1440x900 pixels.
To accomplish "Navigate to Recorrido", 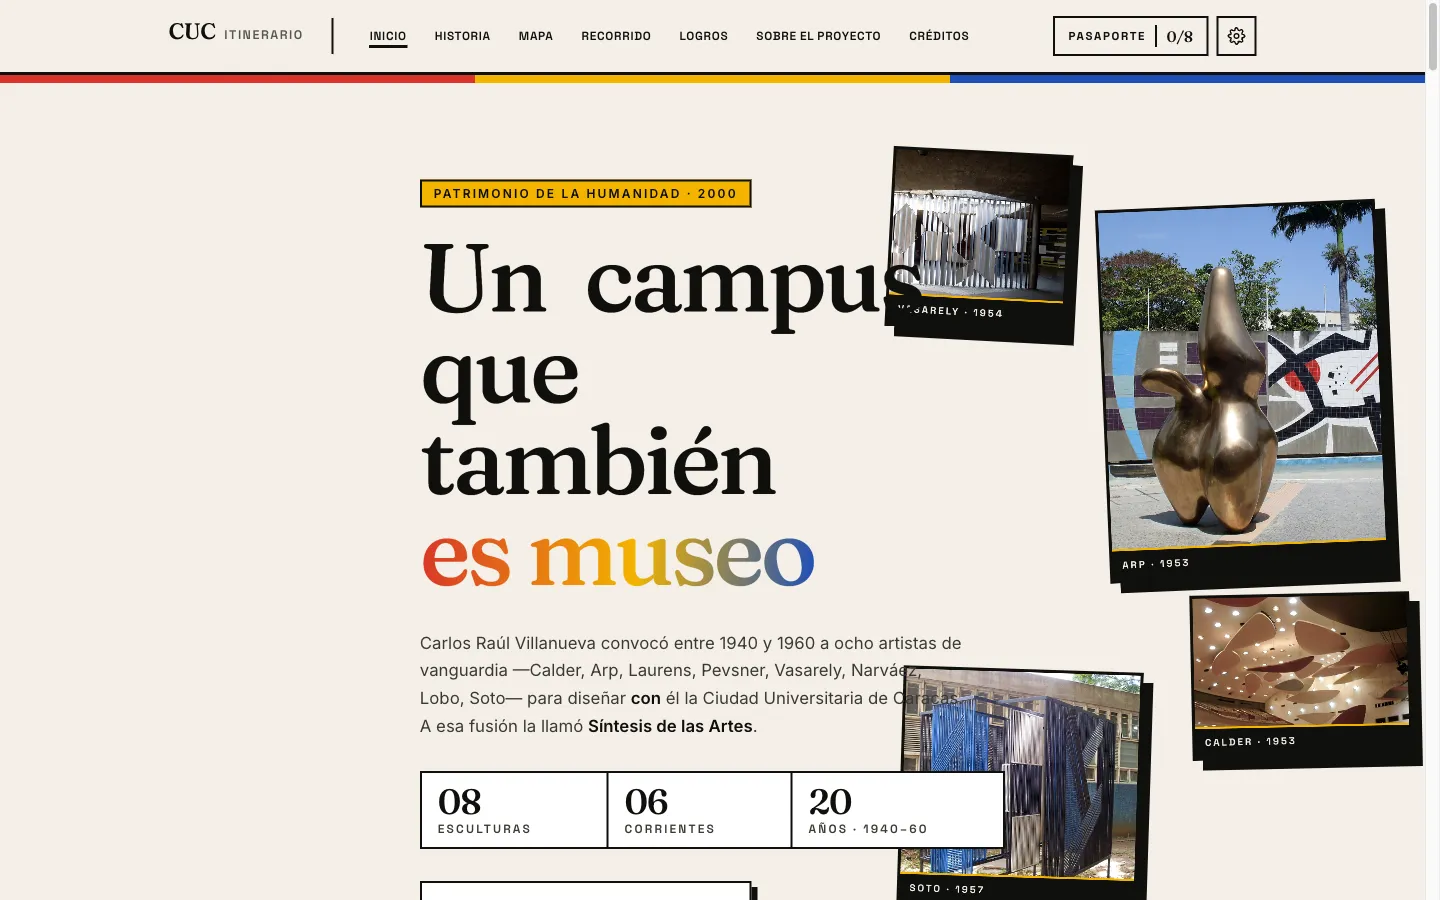I will (616, 36).
